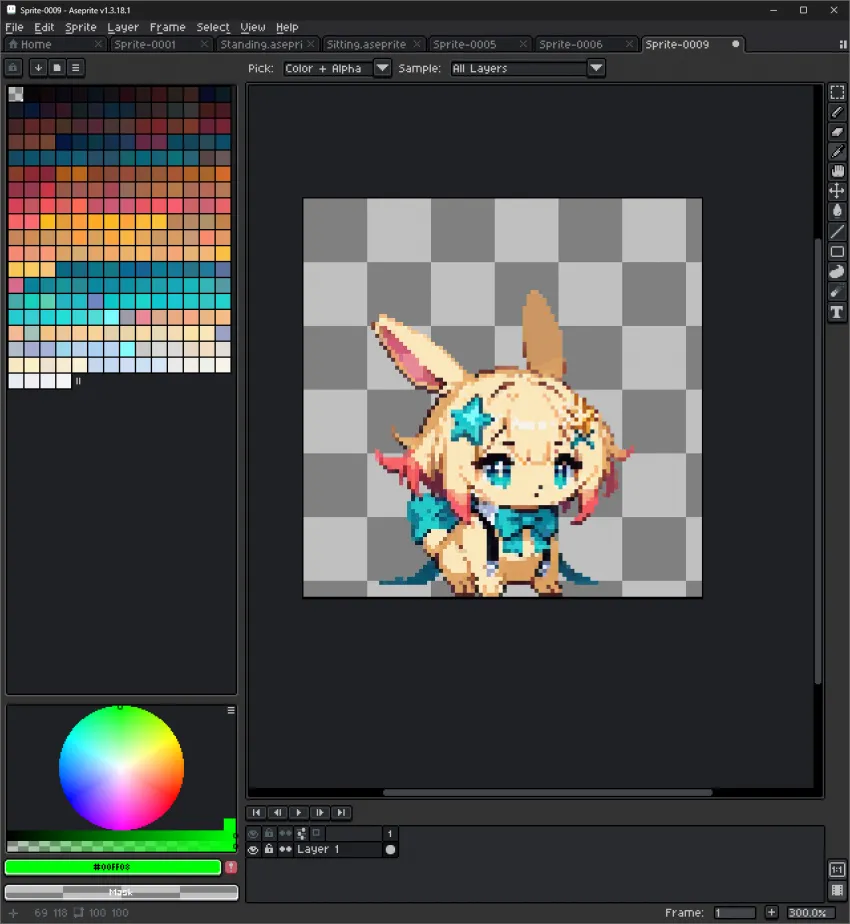
Task: Open the palette options menu button
Action: (x=75, y=68)
